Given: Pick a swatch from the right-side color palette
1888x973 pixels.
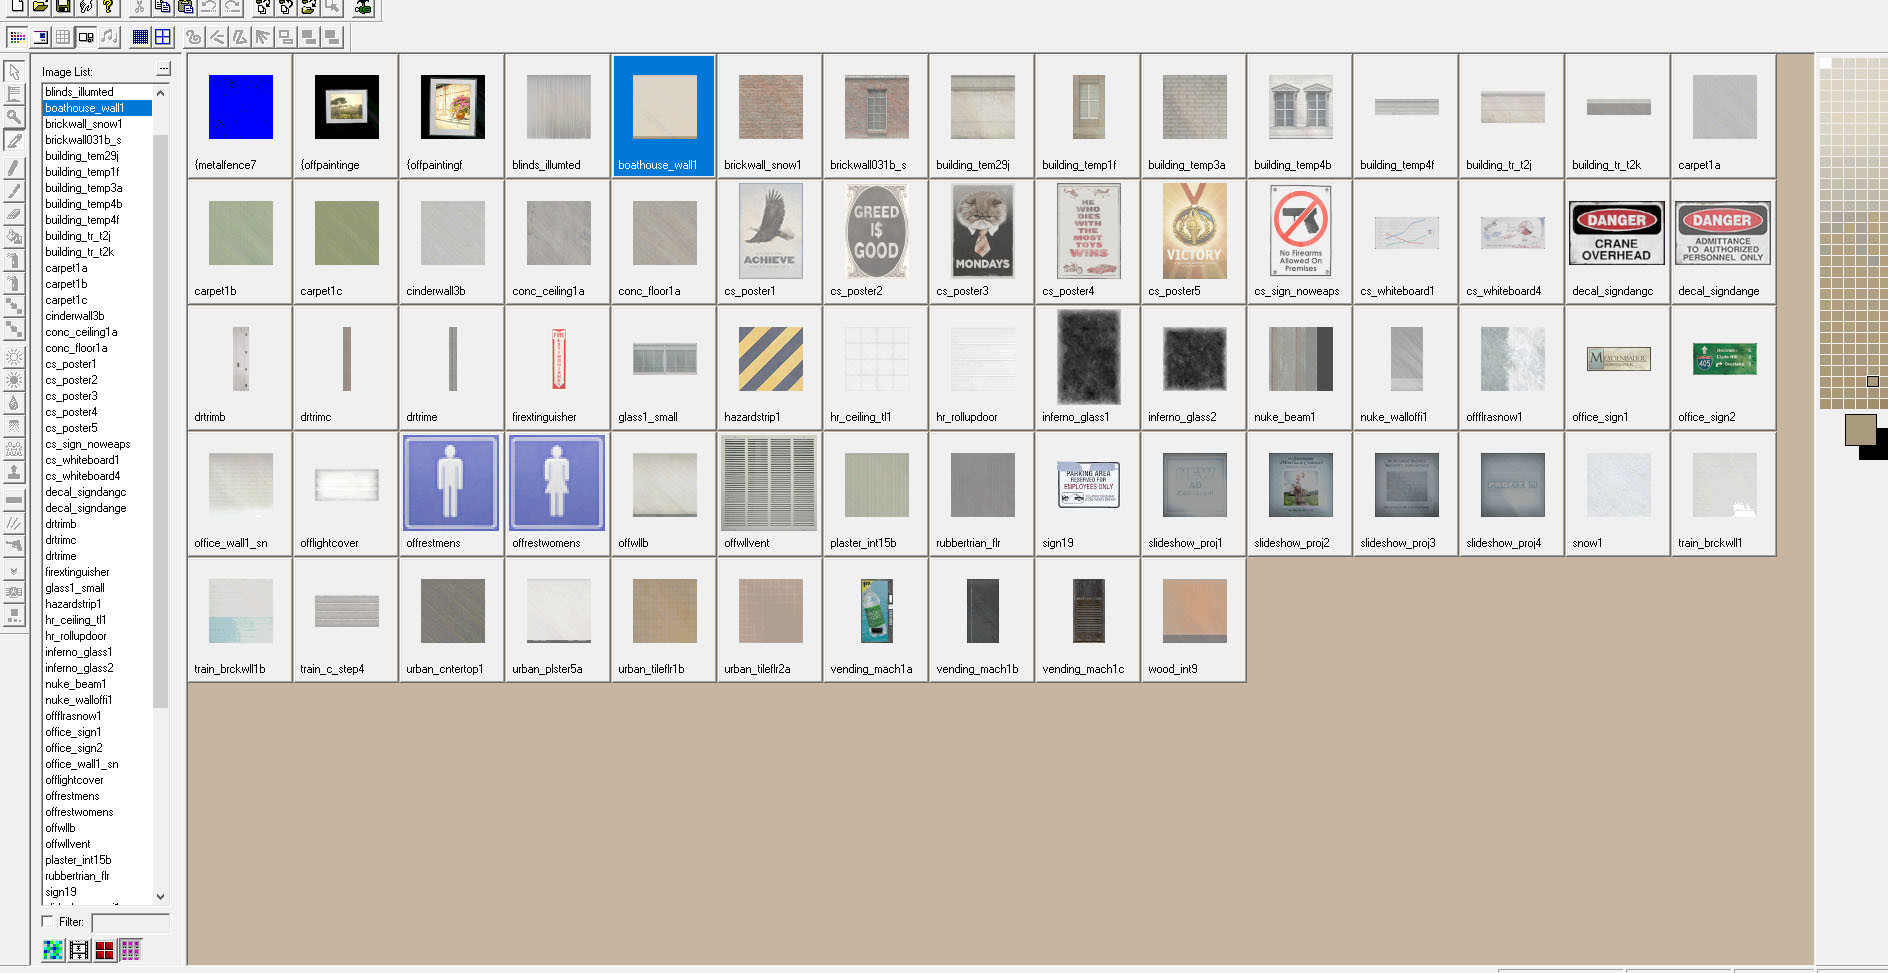Looking at the screenshot, I should (x=1850, y=200).
